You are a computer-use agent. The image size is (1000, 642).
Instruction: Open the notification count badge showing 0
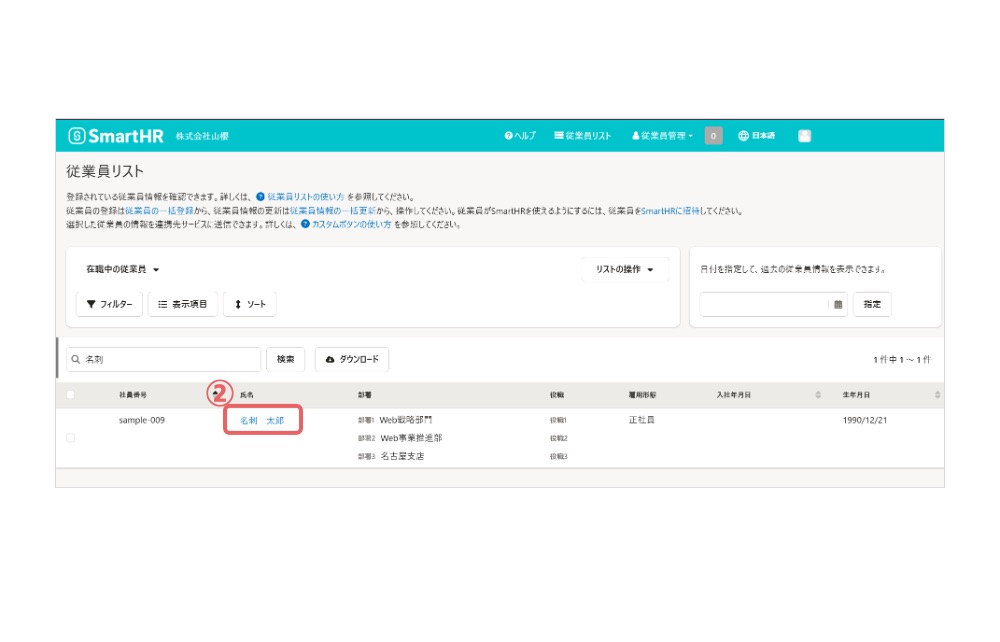pyautogui.click(x=713, y=136)
